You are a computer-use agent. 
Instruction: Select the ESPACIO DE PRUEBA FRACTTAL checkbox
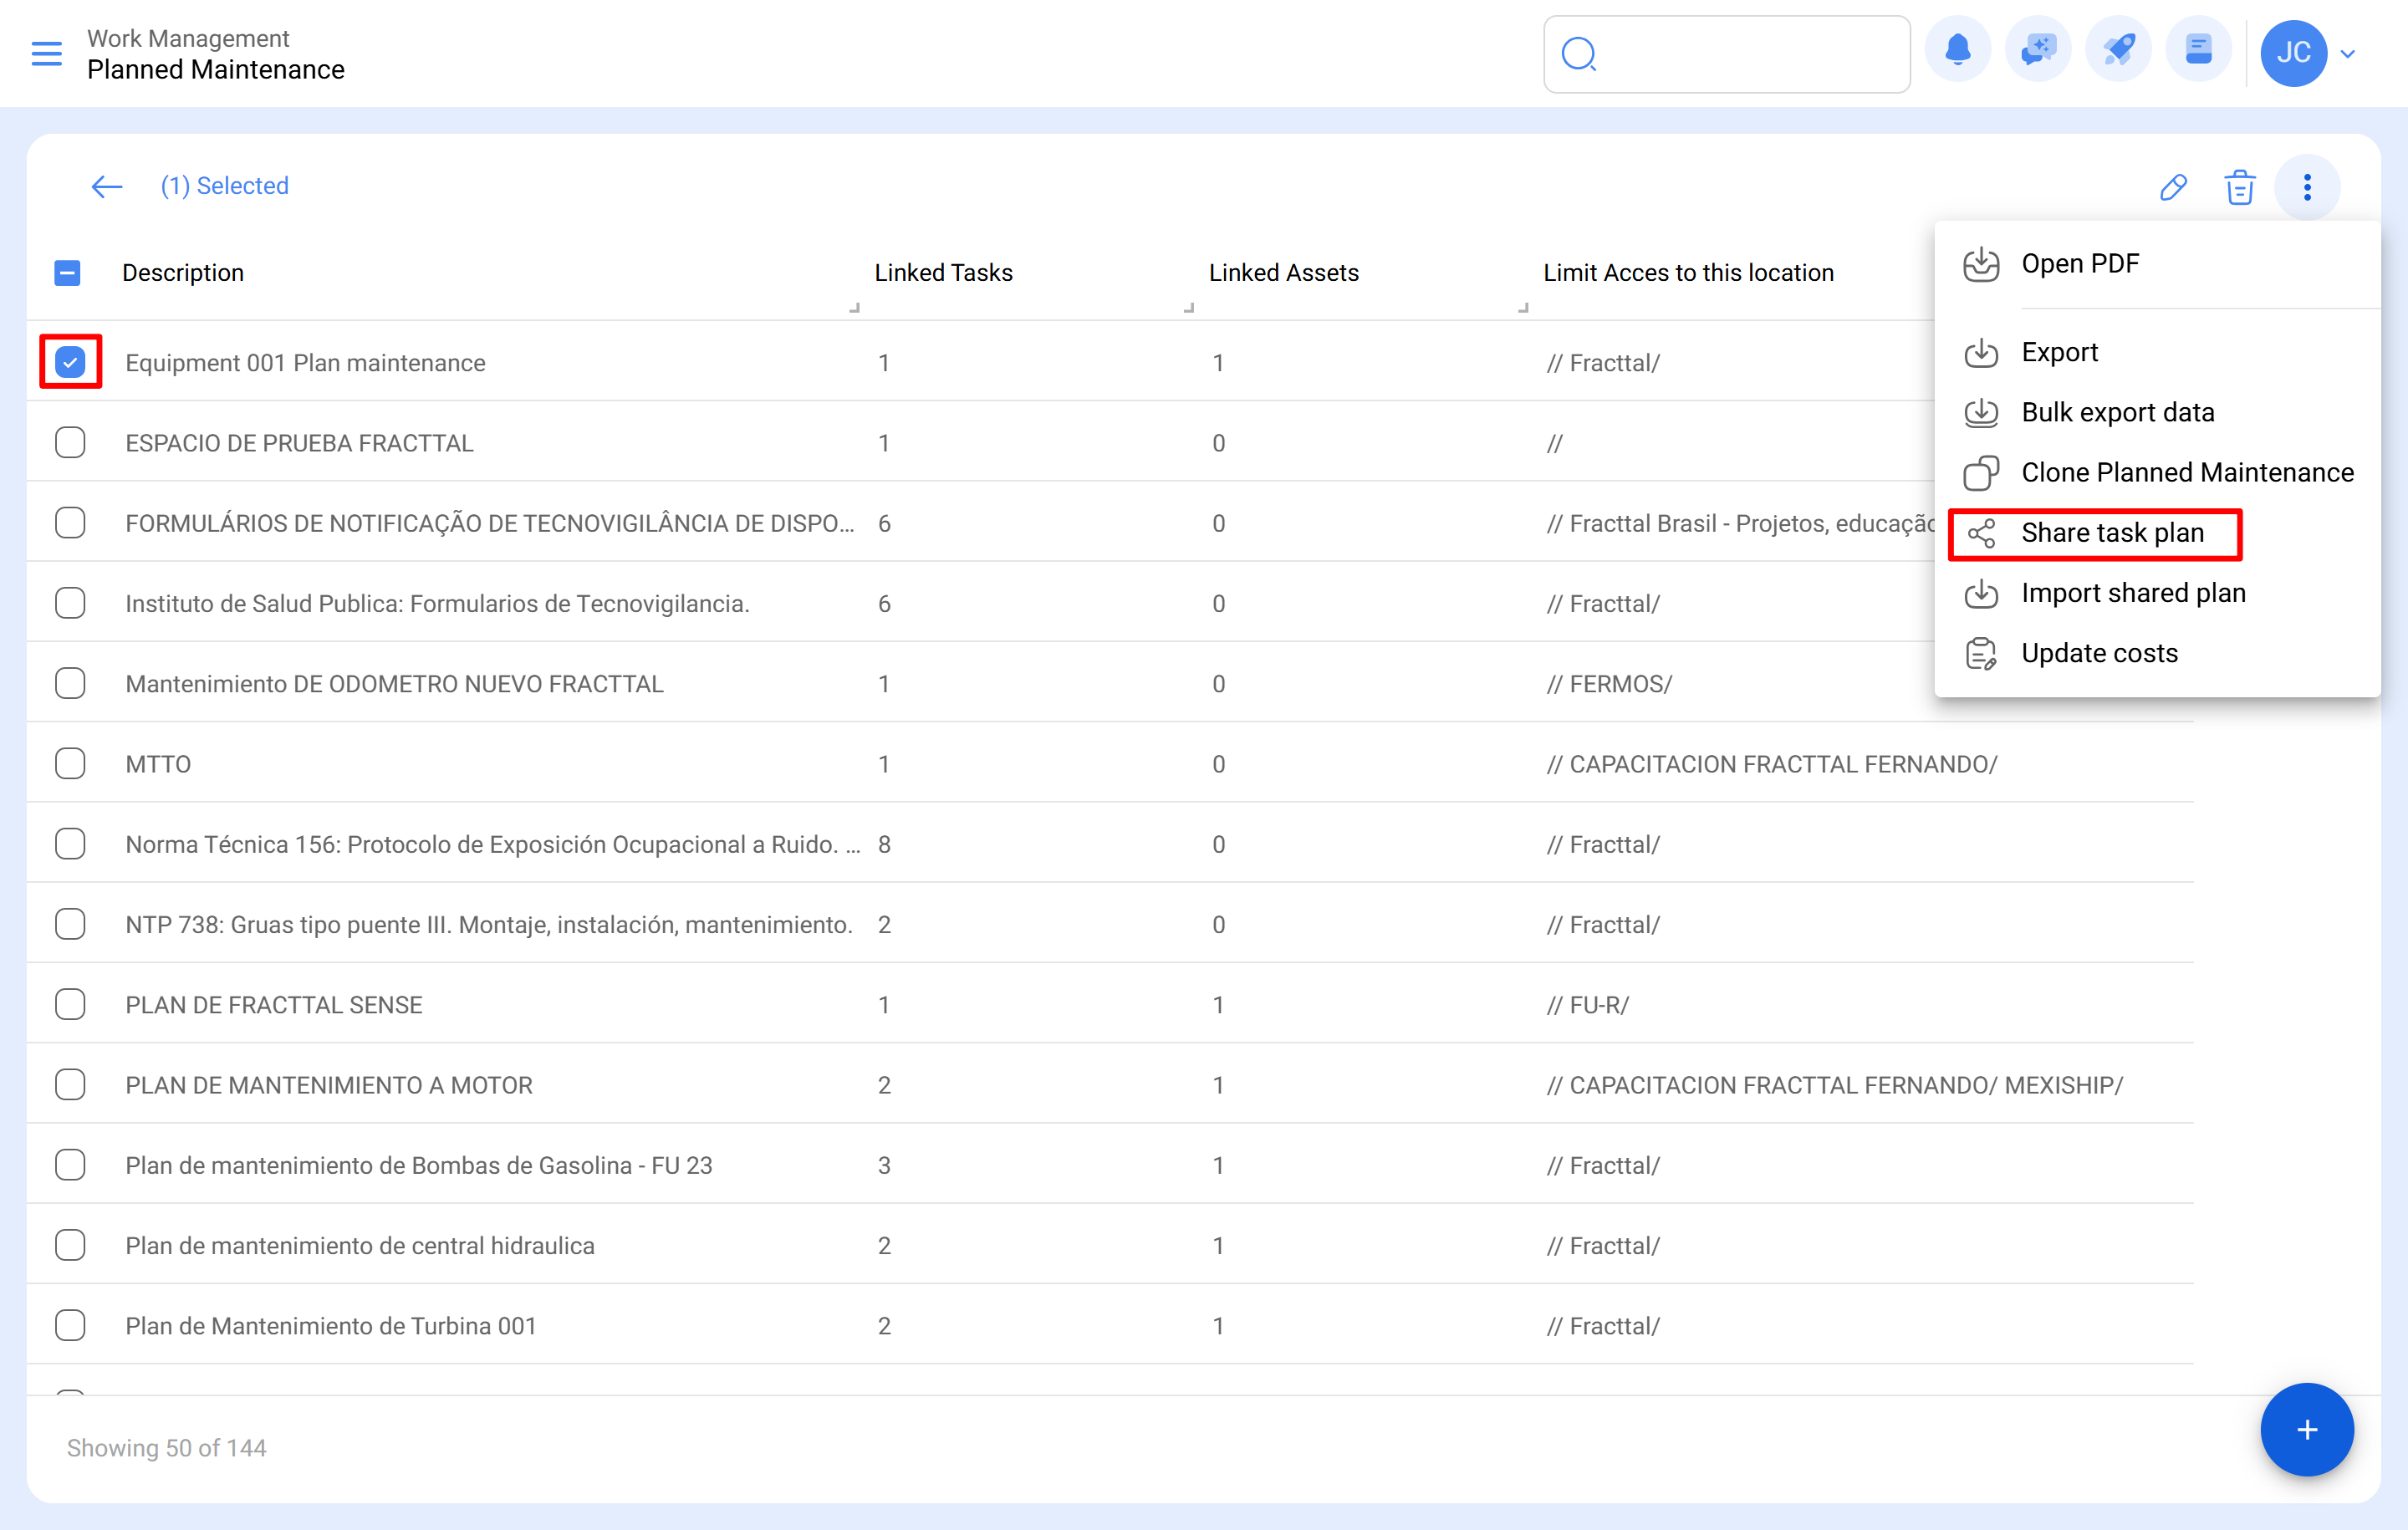tap(70, 442)
